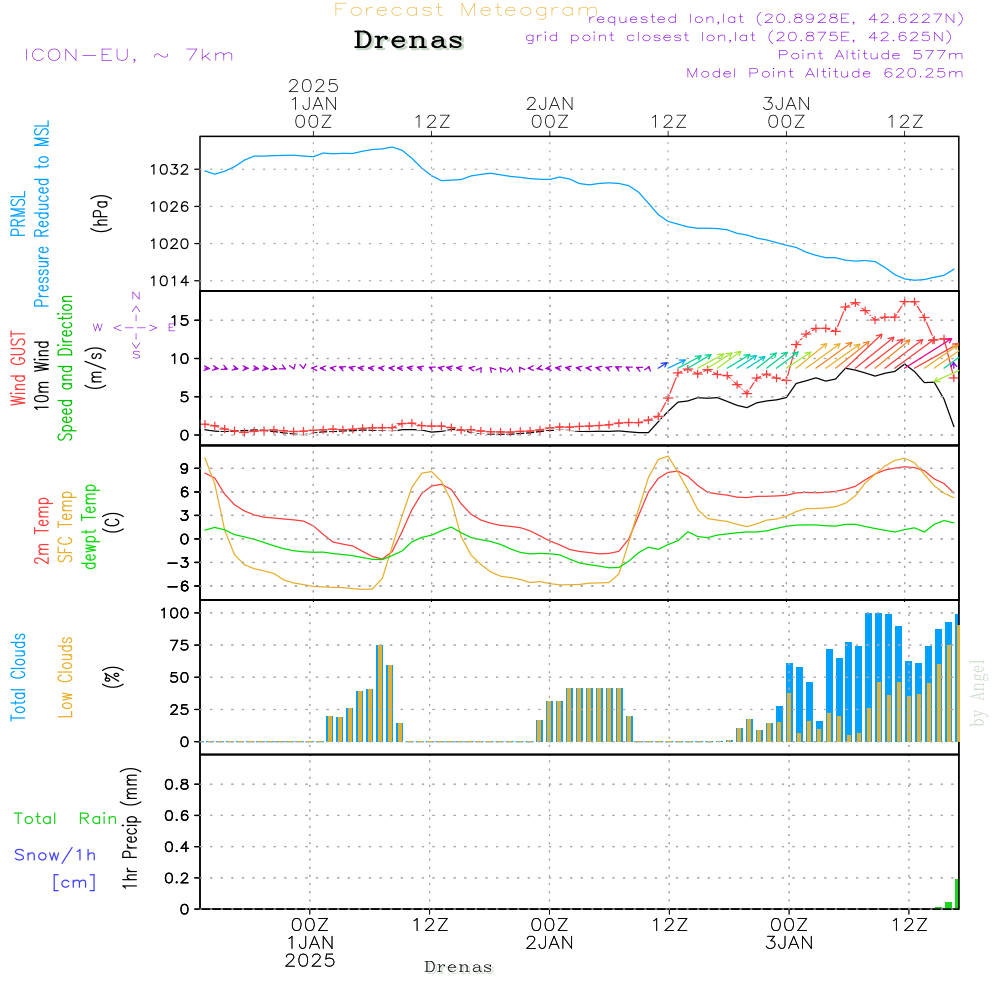Click the 0.4 precipitation axis value
1000x1000 pixels.
coord(177,847)
